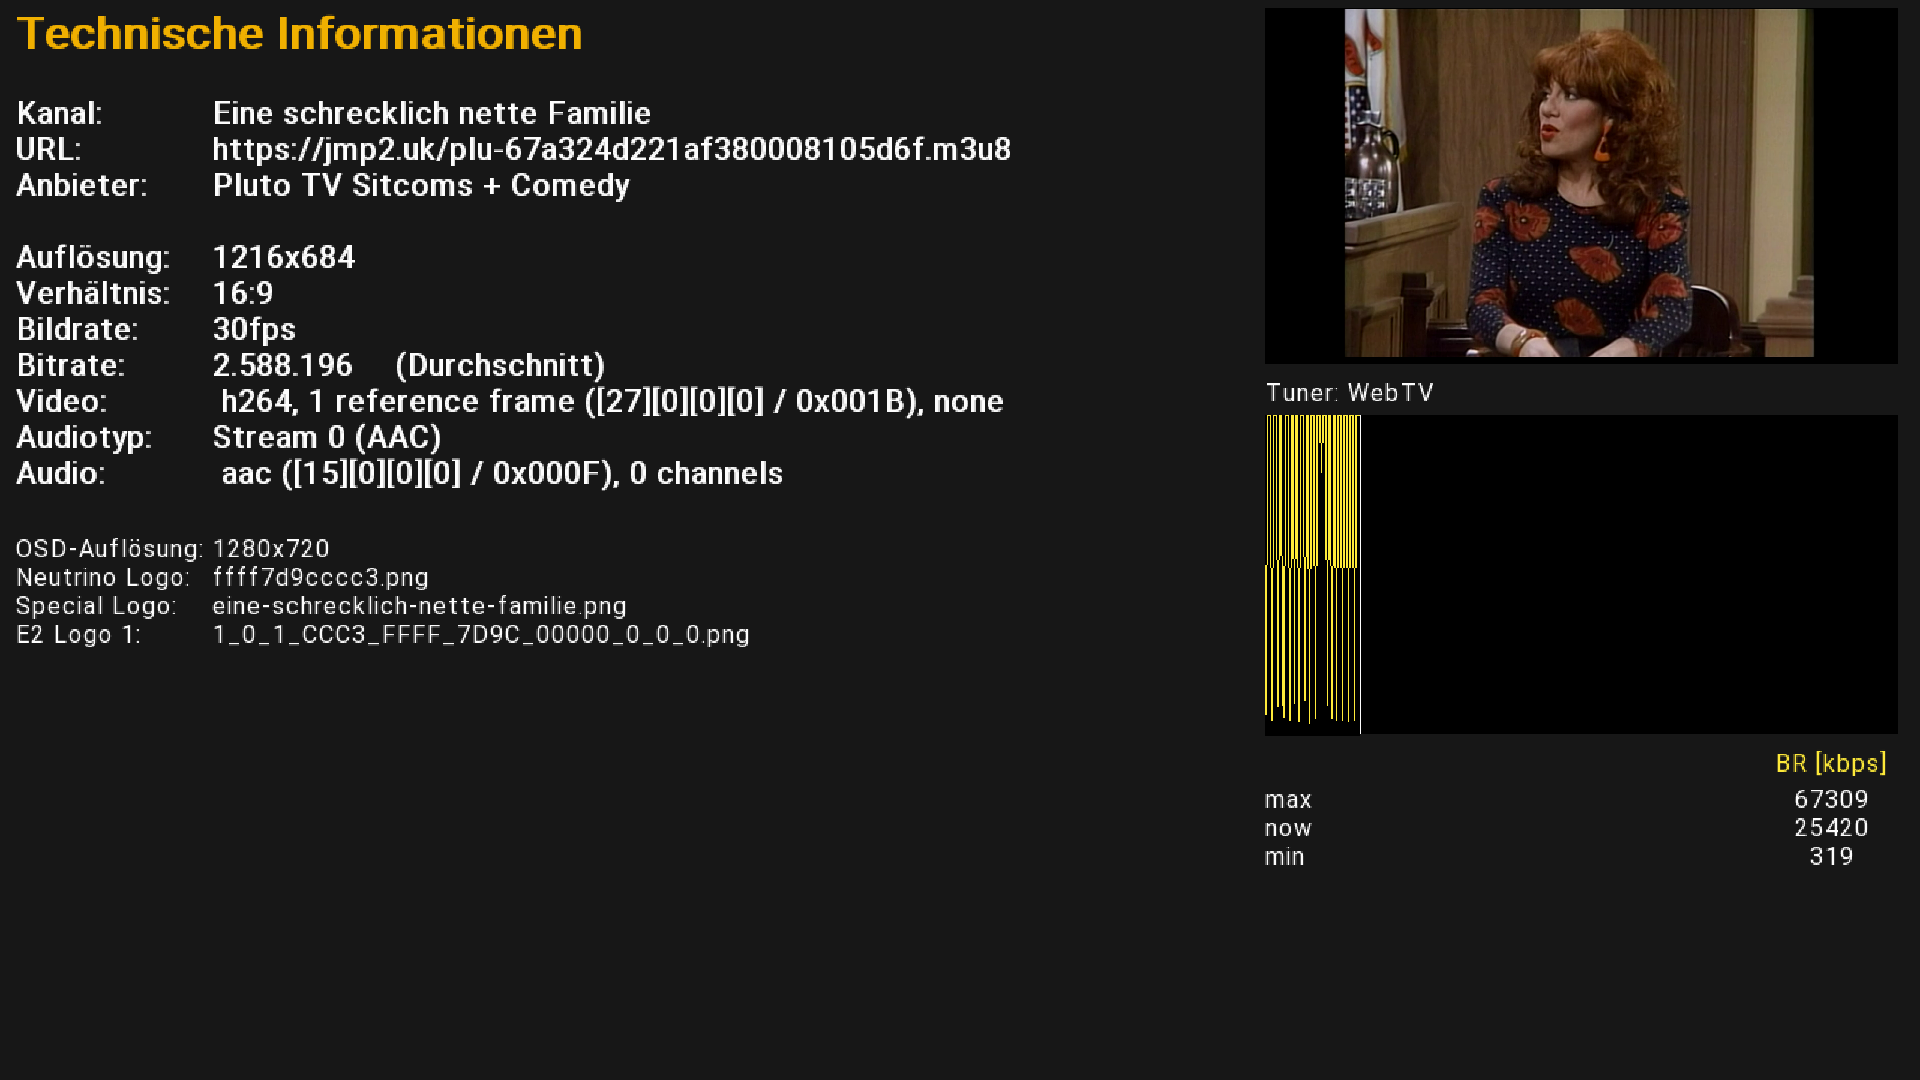Click the Stream 0 (AAC) audio type
The width and height of the screenshot is (1920, 1080).
(x=327, y=438)
